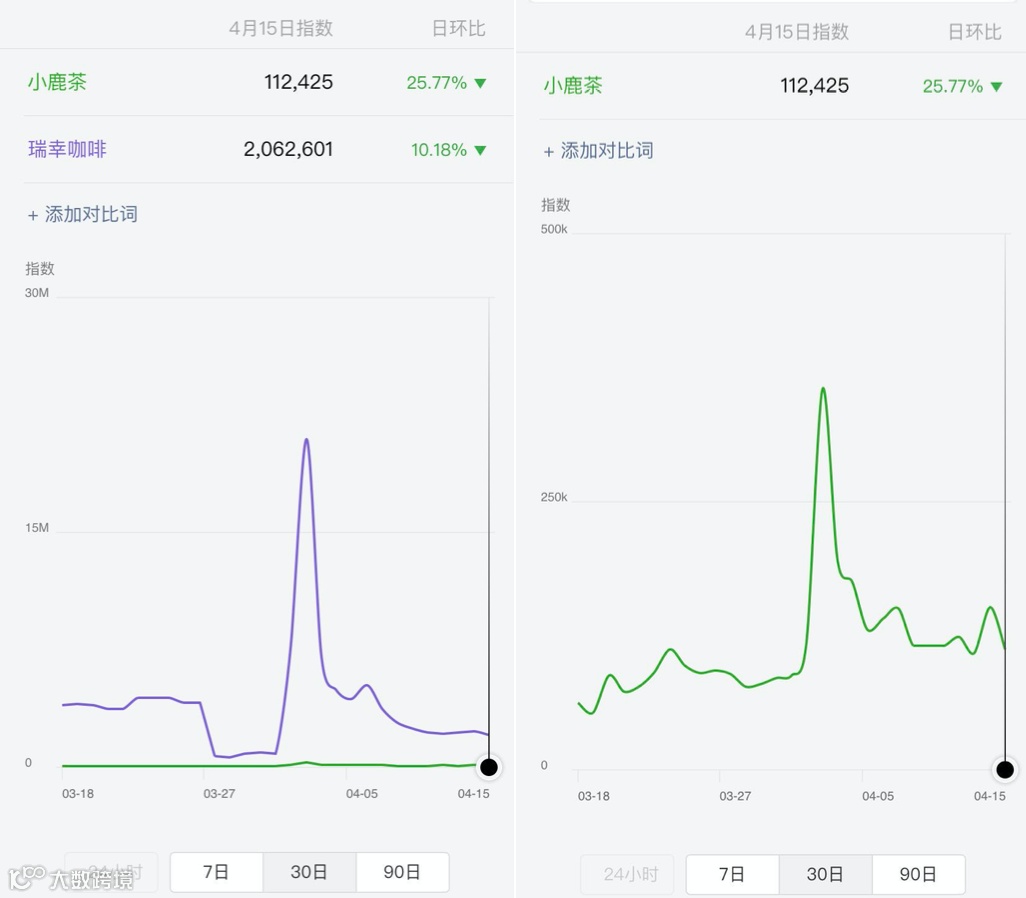This screenshot has width=1026, height=898.
Task: Click right panel index value 112,425
Action: (x=815, y=85)
